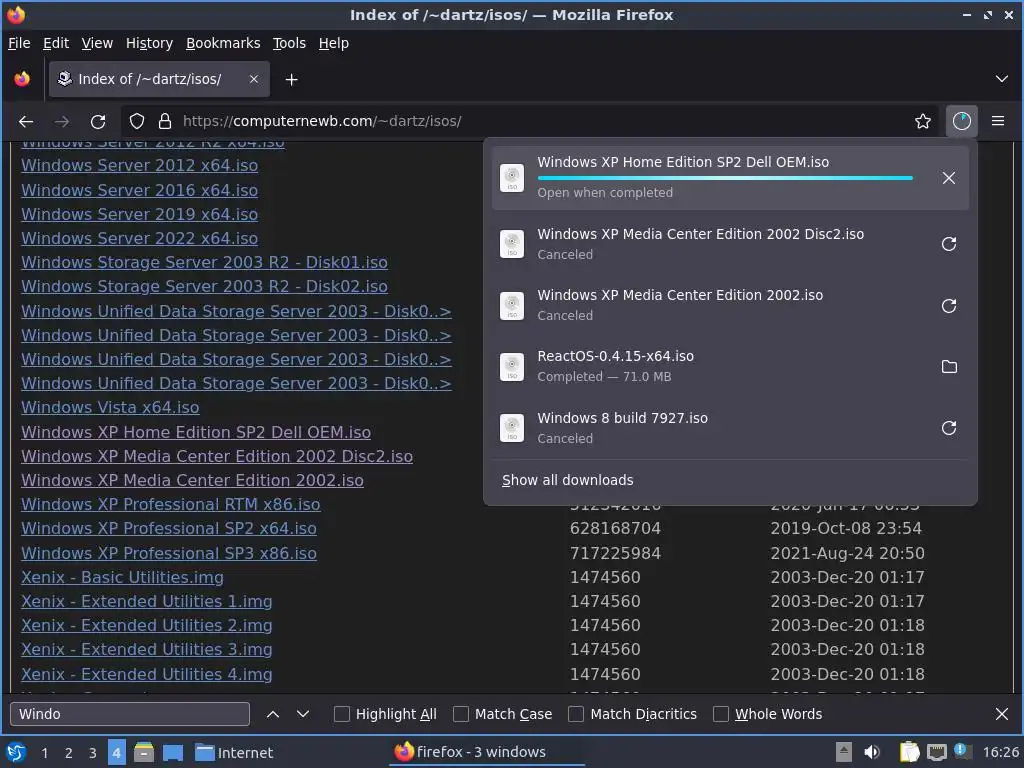Viewport: 1024px width, 768px height.
Task: Show ReactOS-0.4.15-x64.iso in folder
Action: 948,366
